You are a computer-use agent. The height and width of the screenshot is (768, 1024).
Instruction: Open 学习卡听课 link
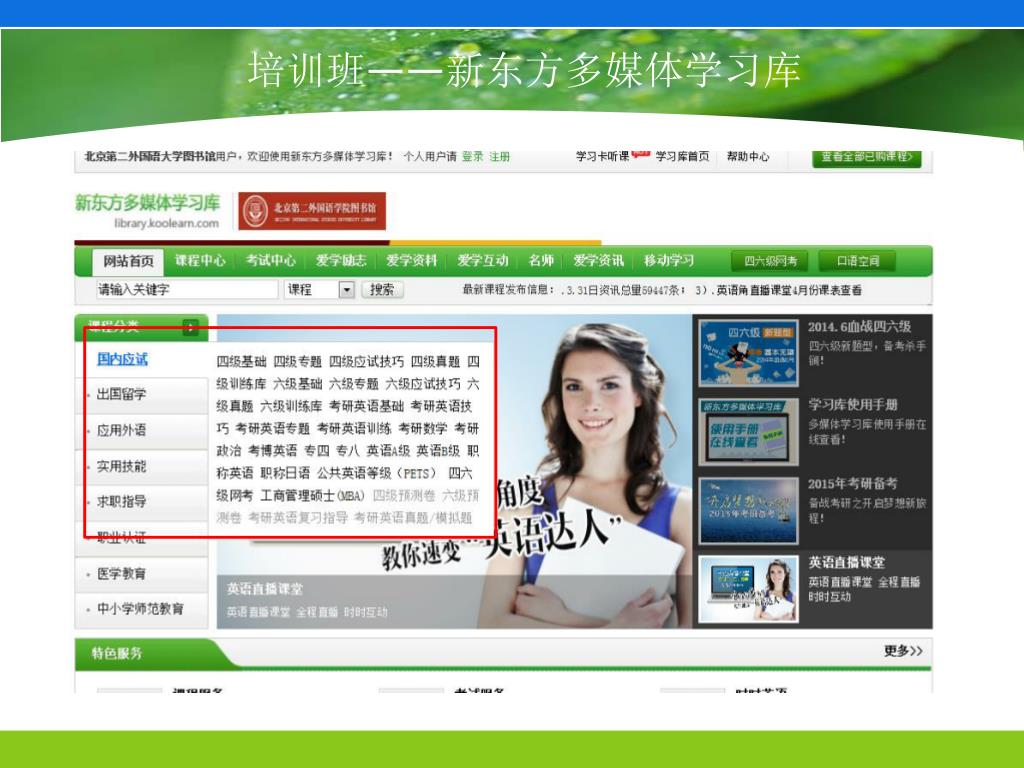pos(602,156)
